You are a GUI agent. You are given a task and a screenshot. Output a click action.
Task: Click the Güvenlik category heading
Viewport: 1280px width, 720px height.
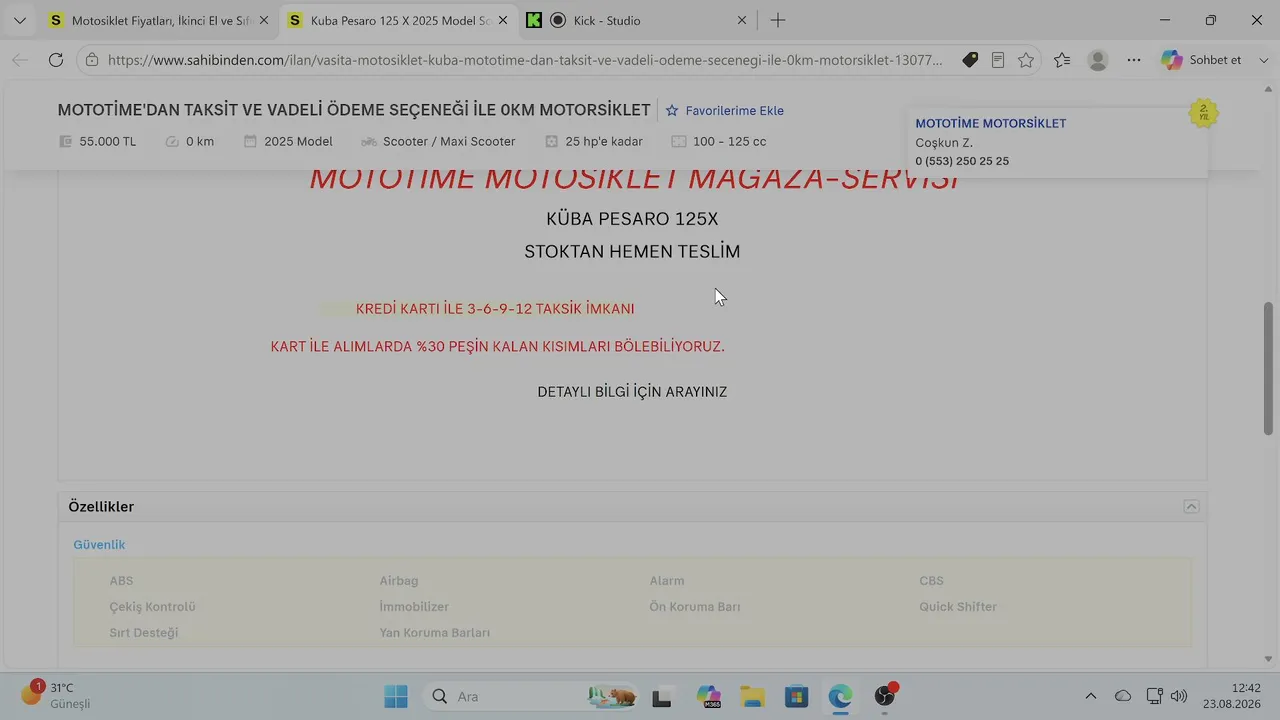99,545
